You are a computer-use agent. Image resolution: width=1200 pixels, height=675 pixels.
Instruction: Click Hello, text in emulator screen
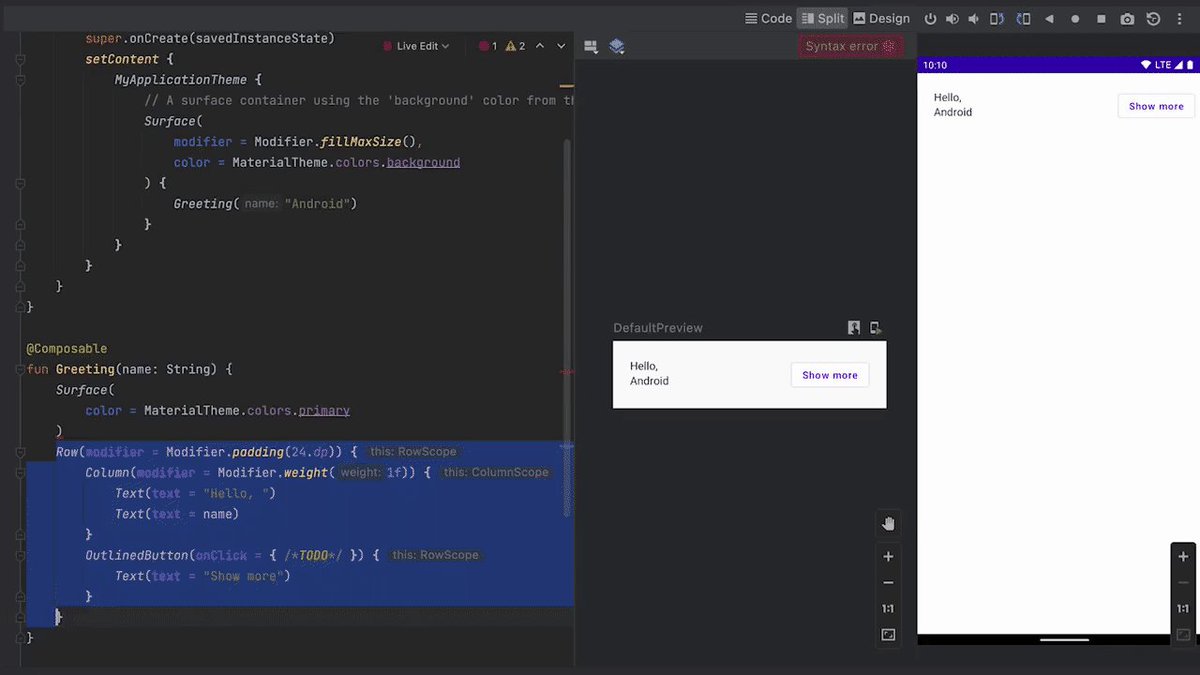click(x=947, y=97)
